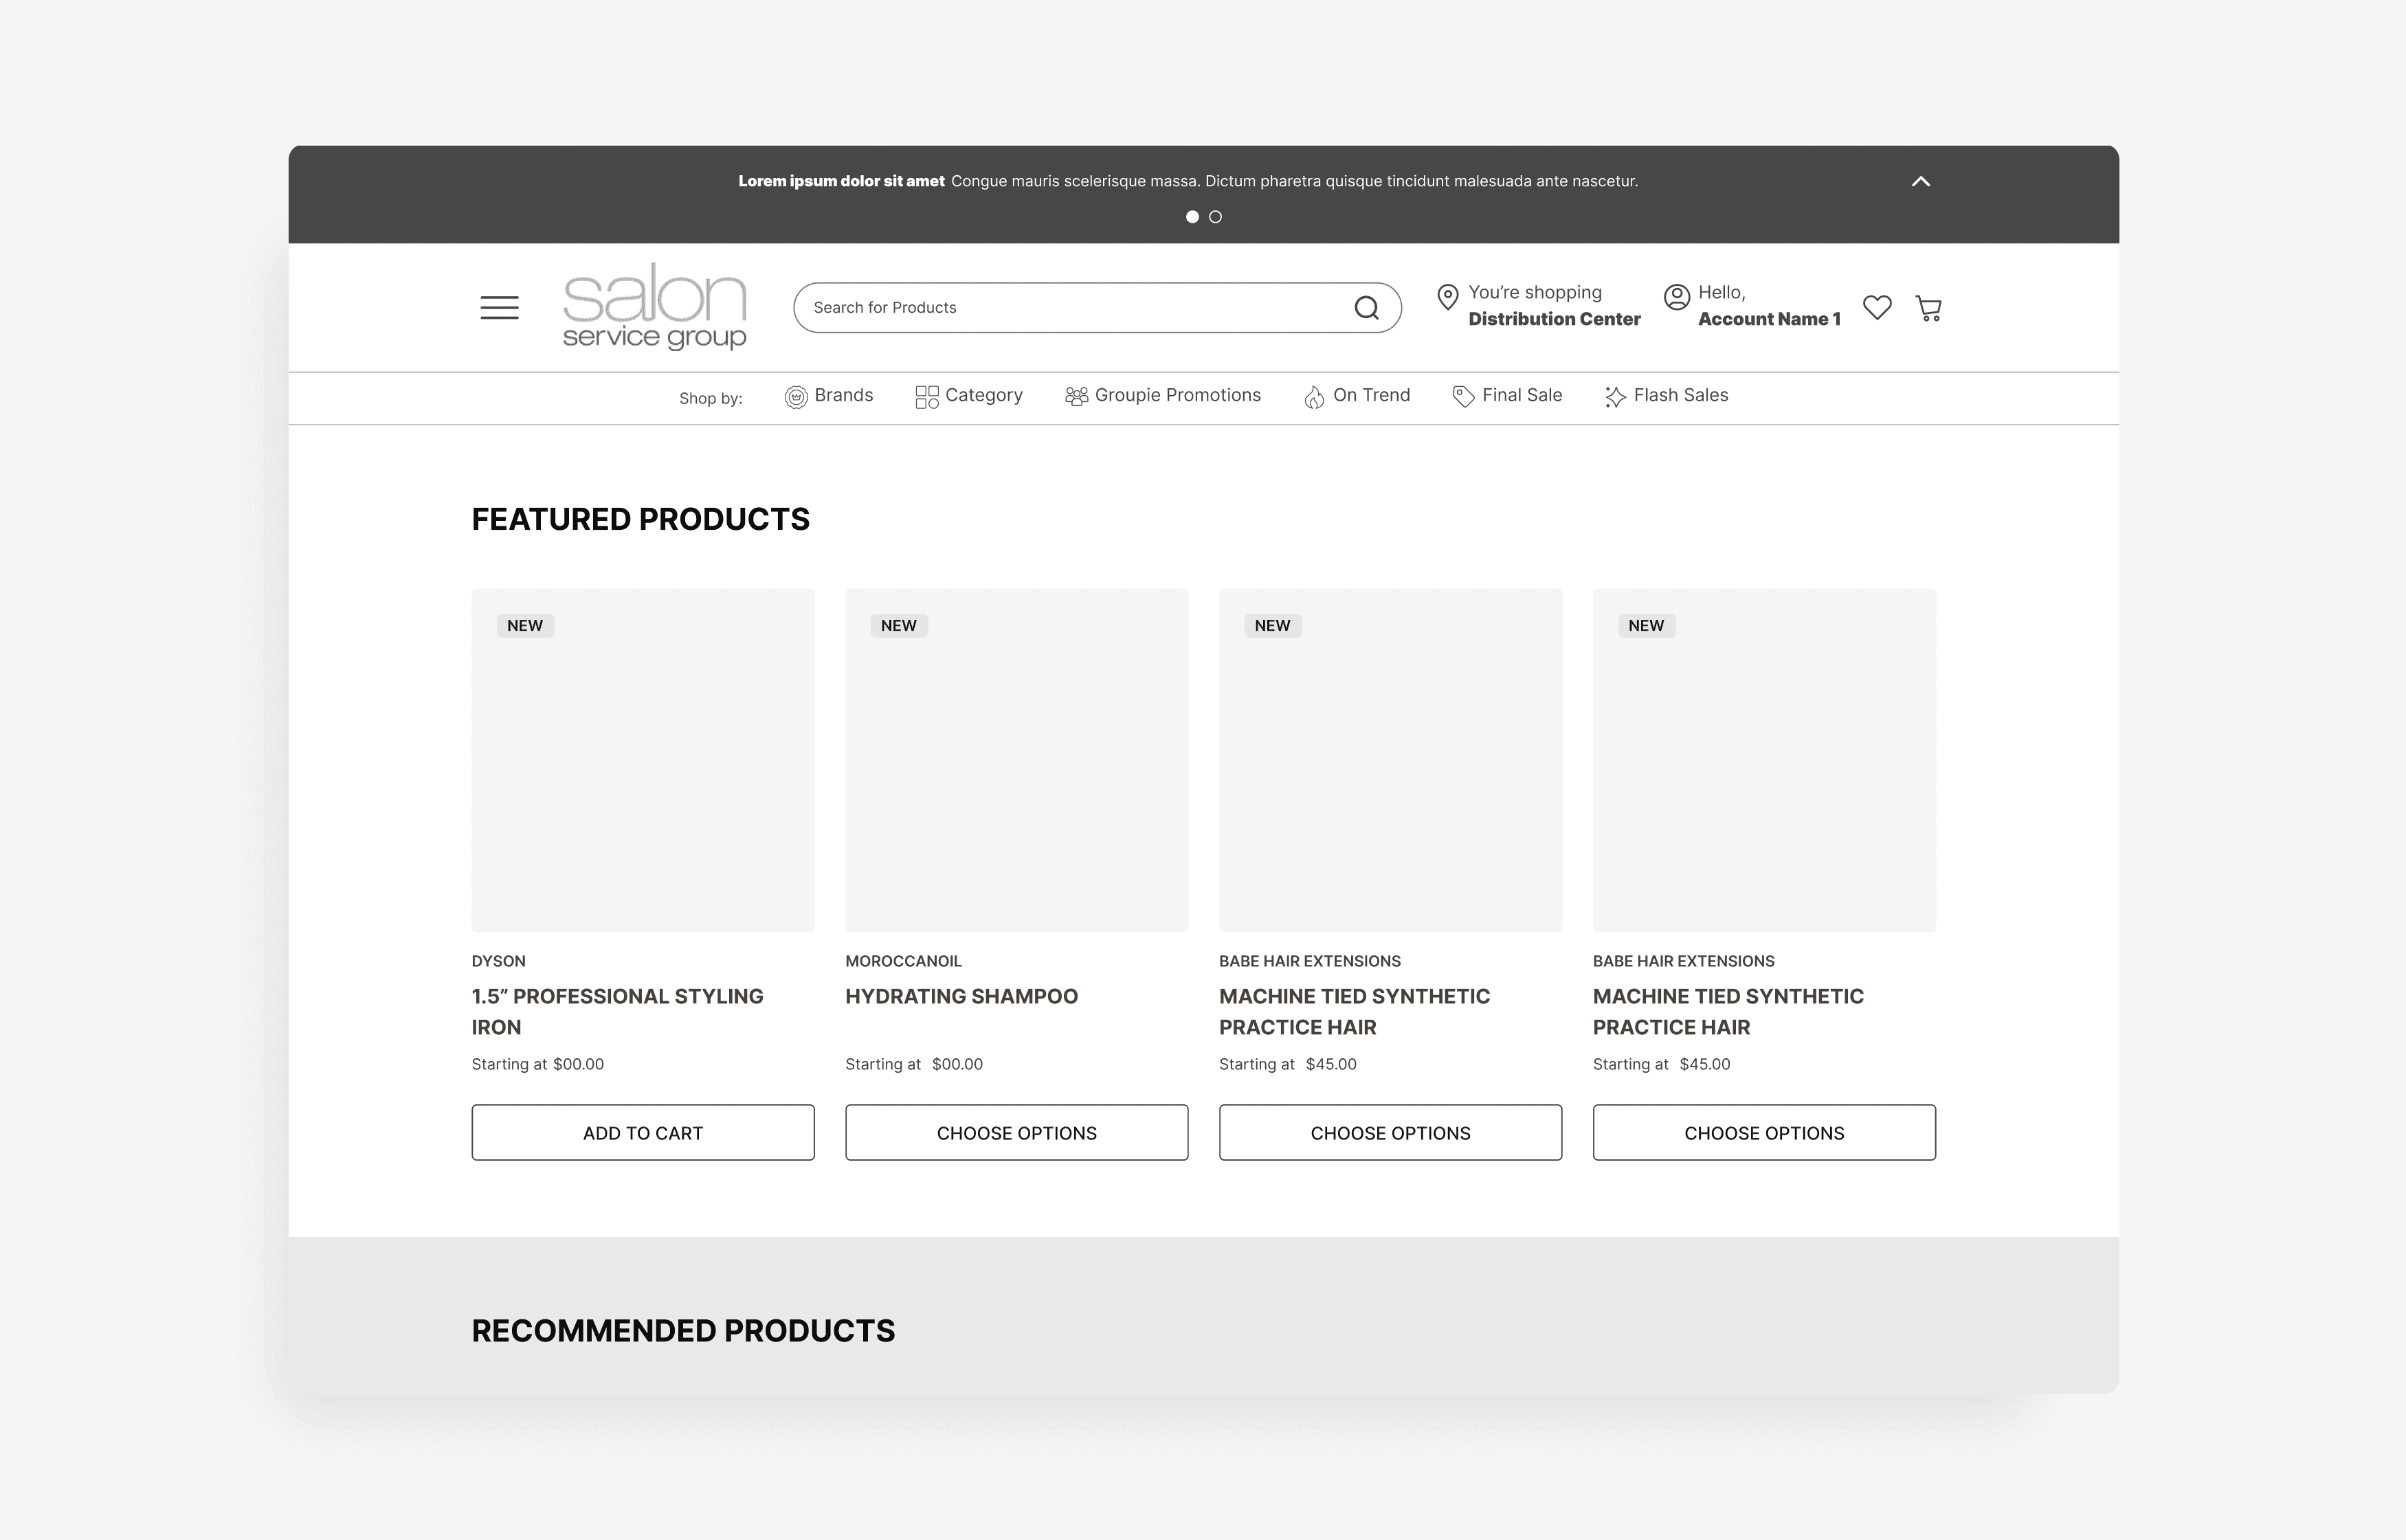Open the Flash Sales link
Image resolution: width=2406 pixels, height=1540 pixels.
pyautogui.click(x=1666, y=396)
